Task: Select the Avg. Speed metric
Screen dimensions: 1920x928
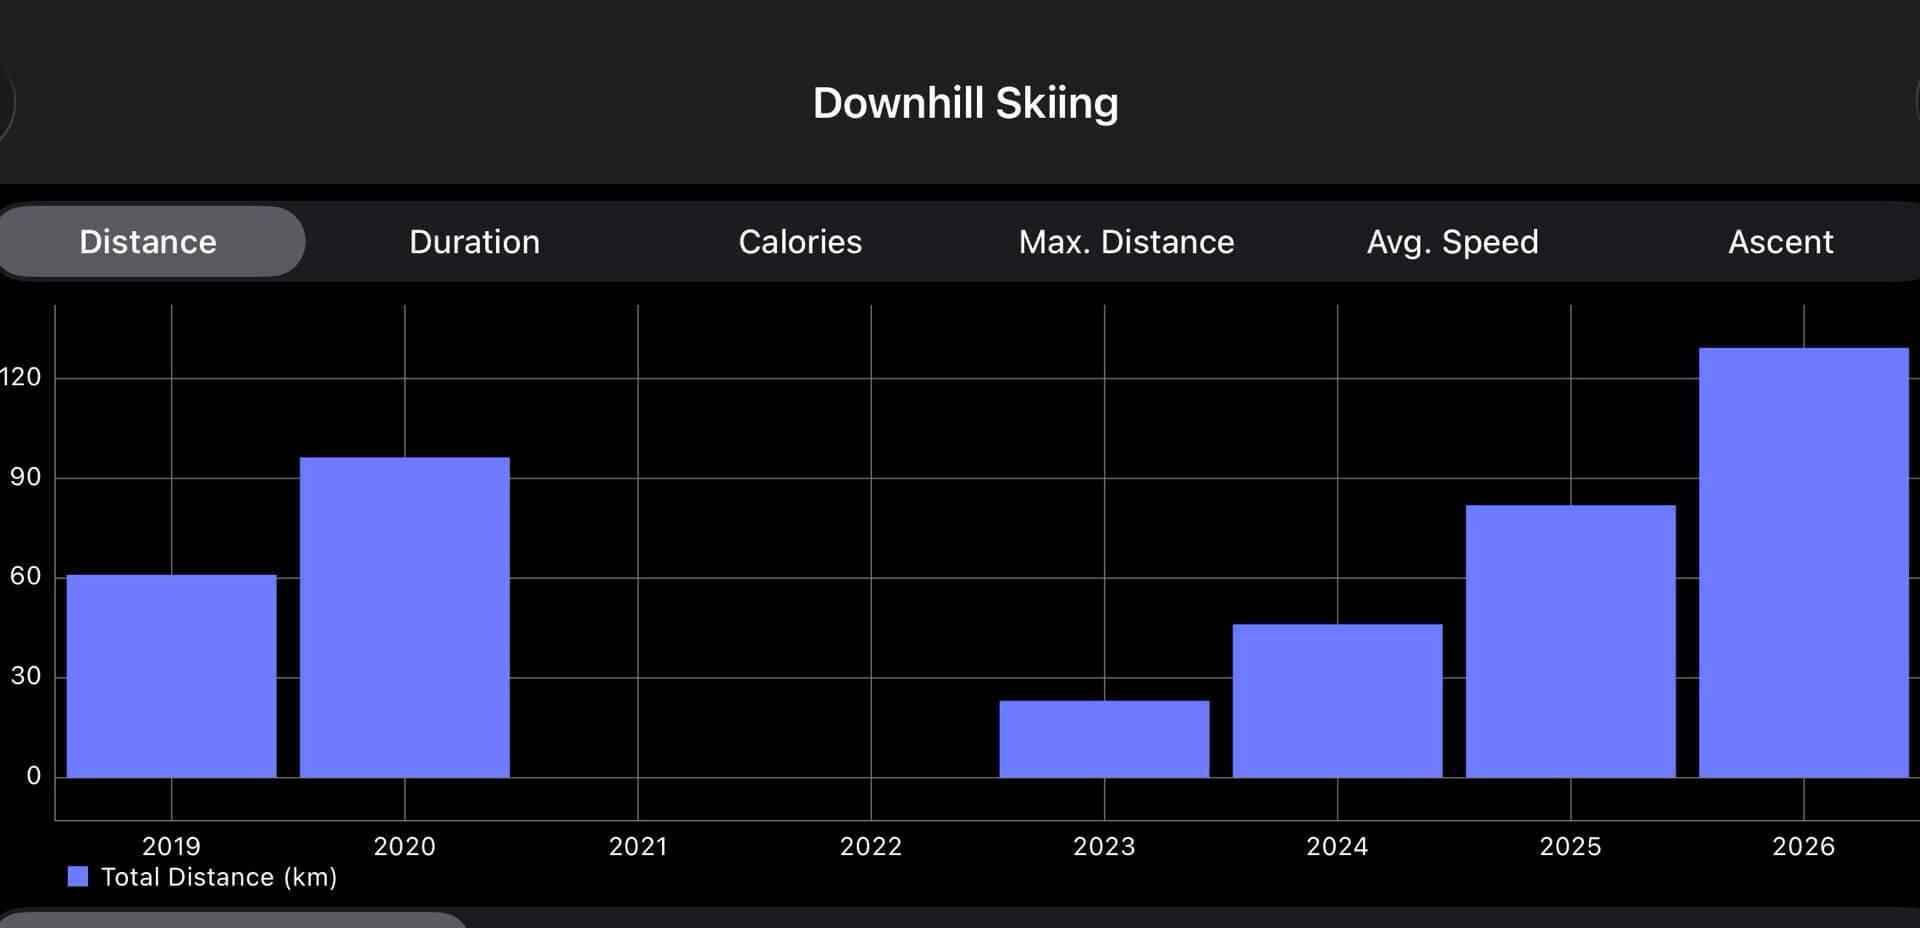Action: (x=1452, y=241)
